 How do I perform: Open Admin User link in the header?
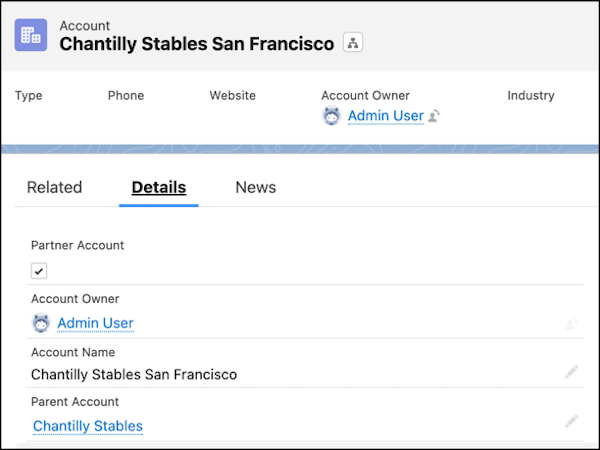click(386, 116)
